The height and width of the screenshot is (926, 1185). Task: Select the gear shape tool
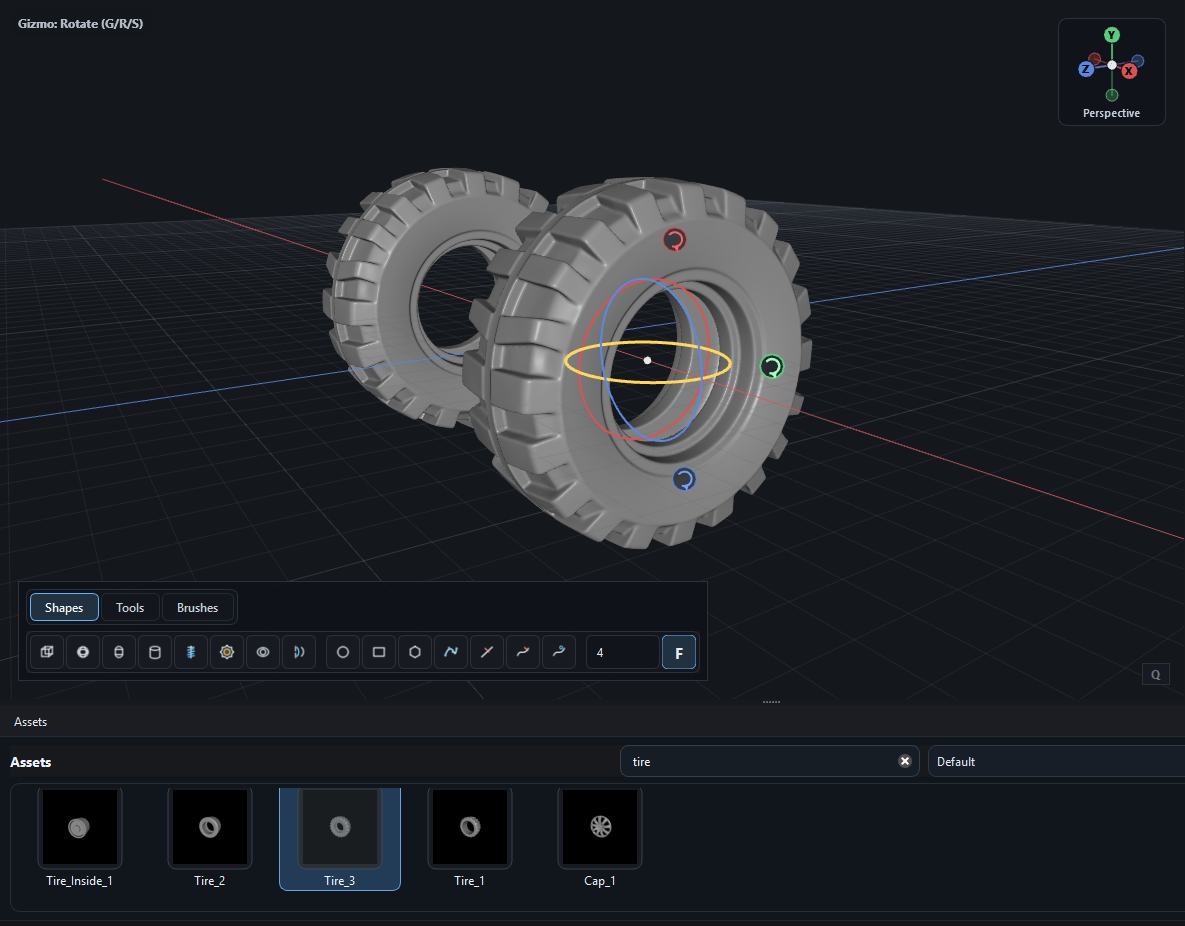[227, 652]
